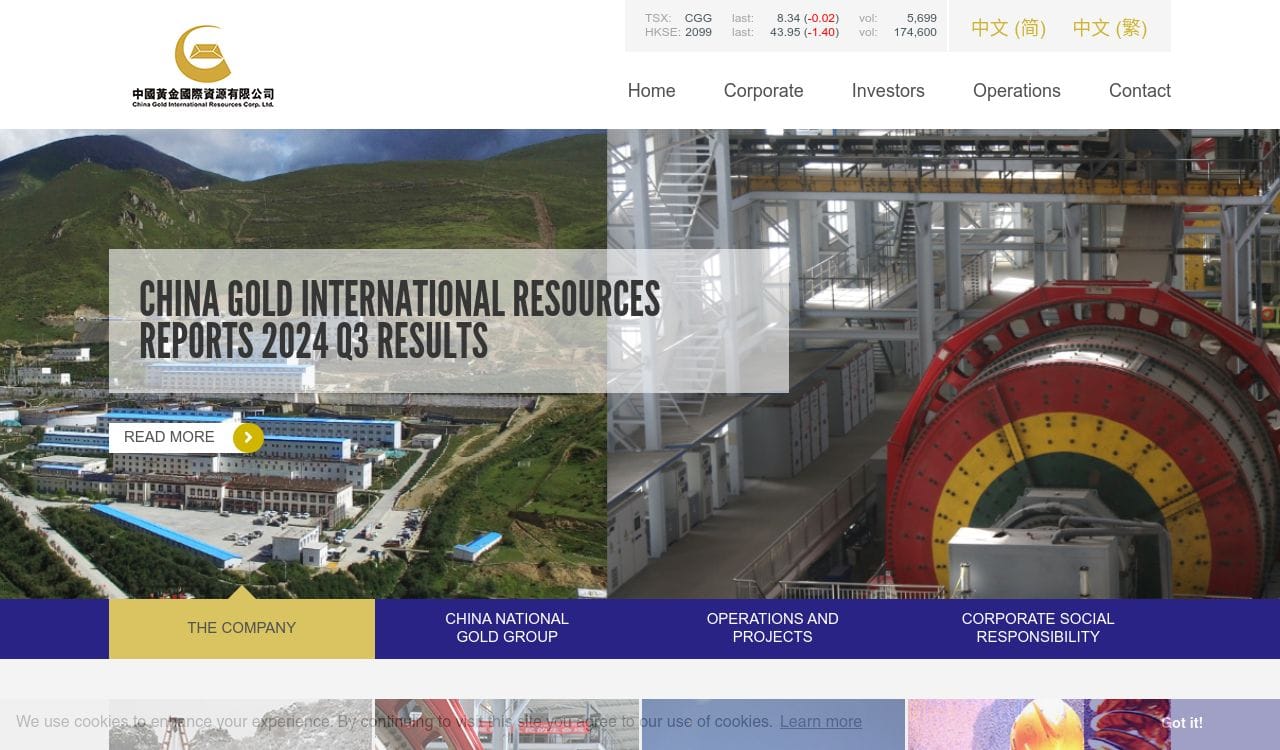Open the Home menu item
The width and height of the screenshot is (1280, 750).
(651, 91)
